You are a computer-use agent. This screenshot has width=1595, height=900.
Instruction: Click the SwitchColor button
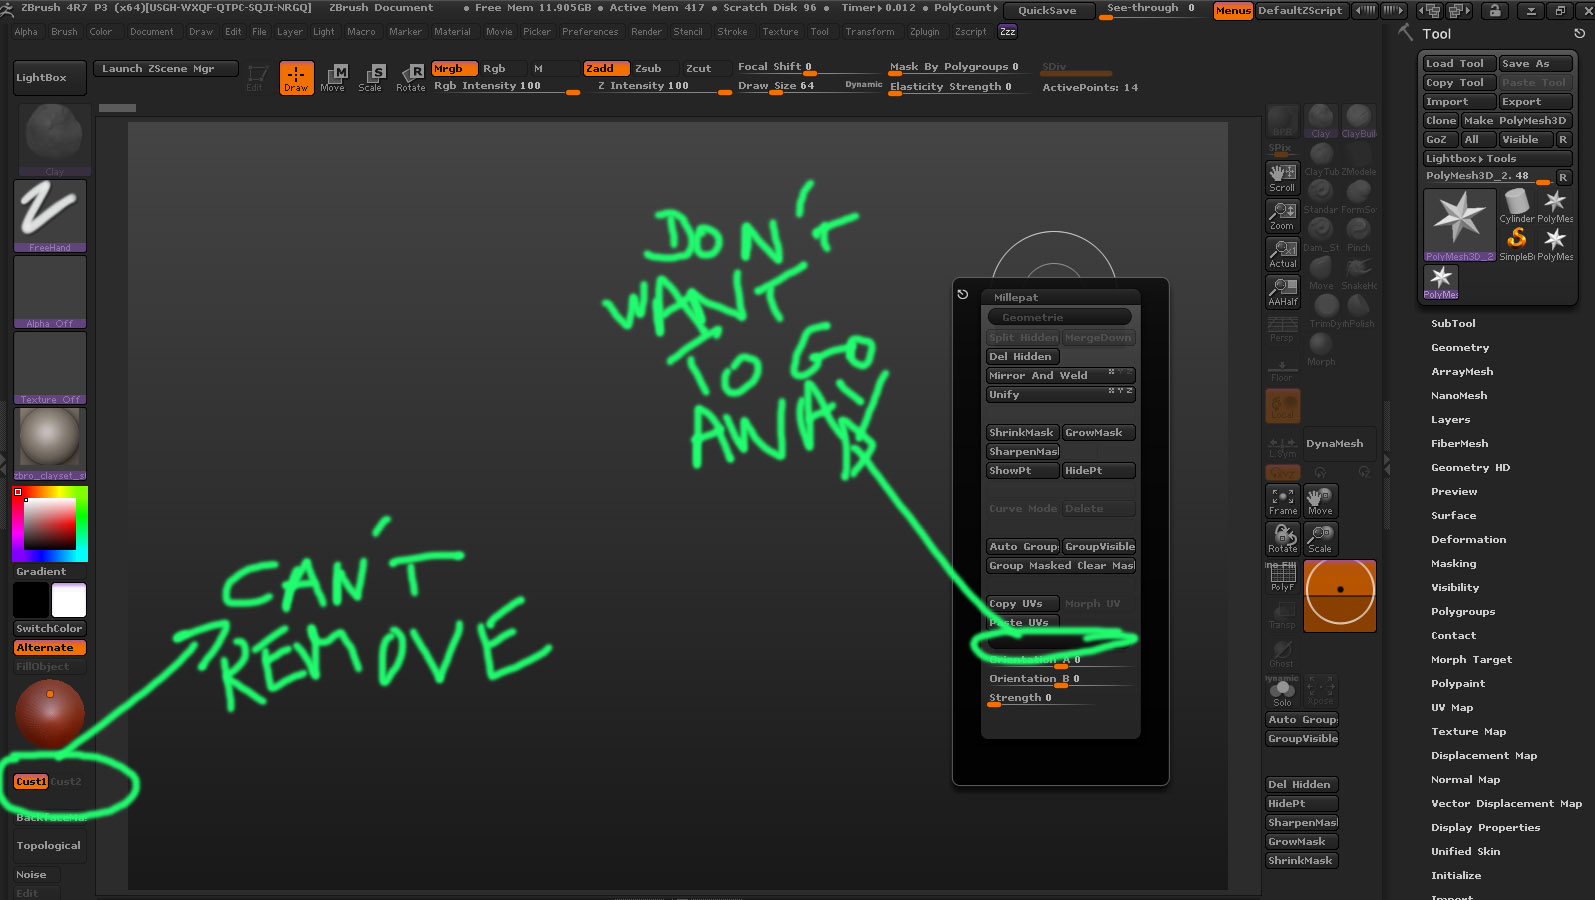[50, 629]
